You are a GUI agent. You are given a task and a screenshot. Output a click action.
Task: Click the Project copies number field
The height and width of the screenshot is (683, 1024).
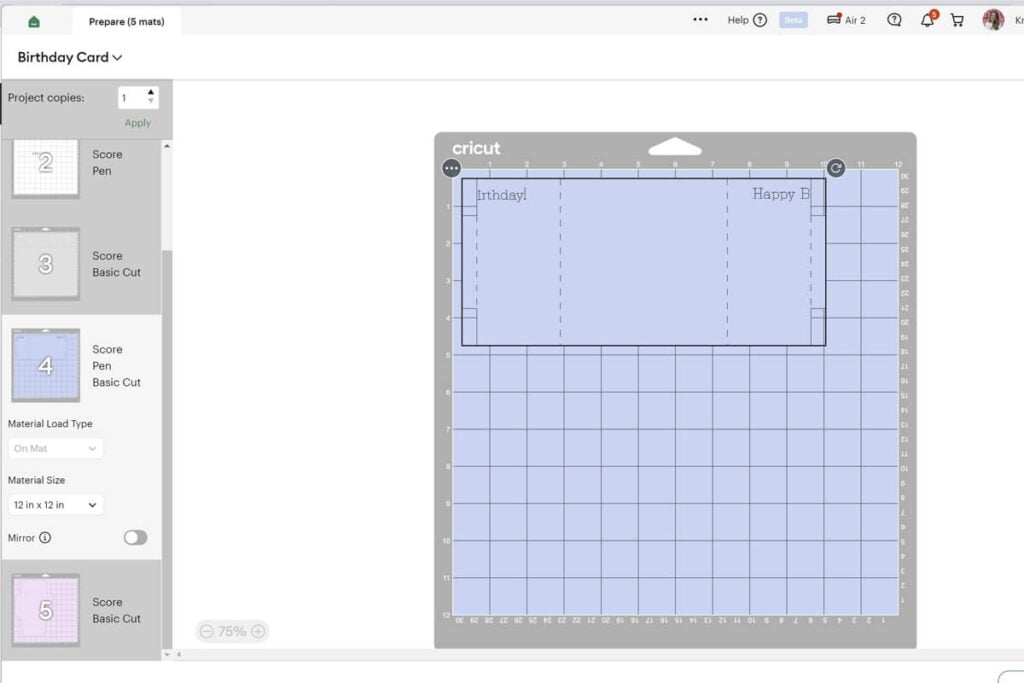(x=130, y=97)
